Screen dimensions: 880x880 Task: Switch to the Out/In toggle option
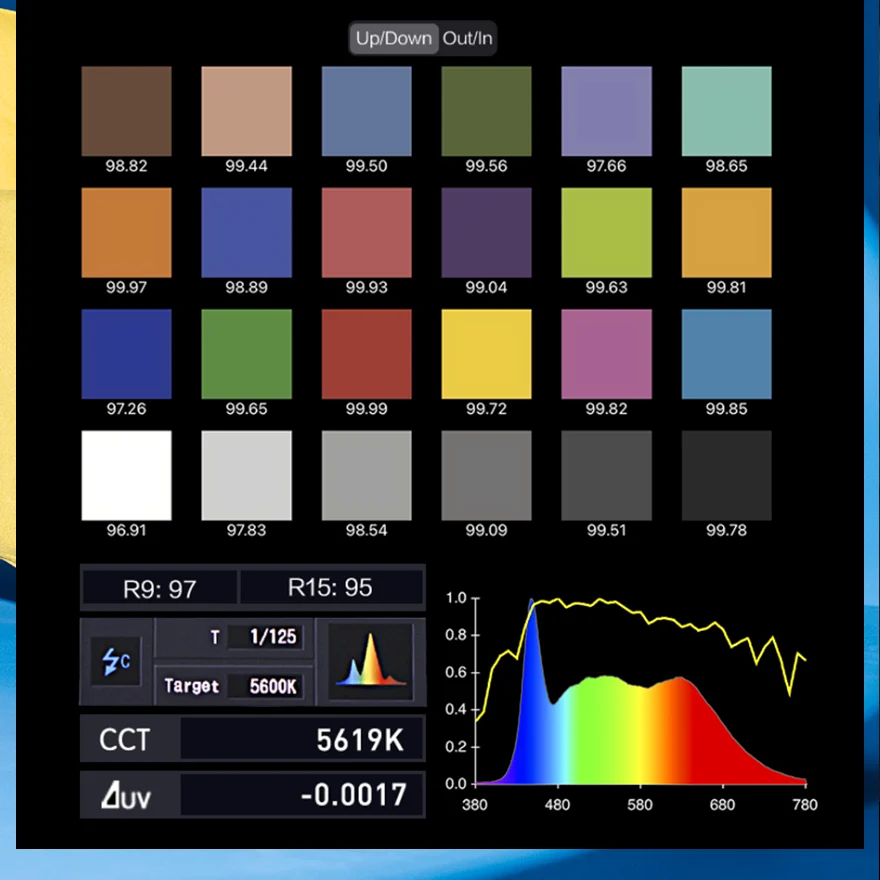click(x=468, y=39)
